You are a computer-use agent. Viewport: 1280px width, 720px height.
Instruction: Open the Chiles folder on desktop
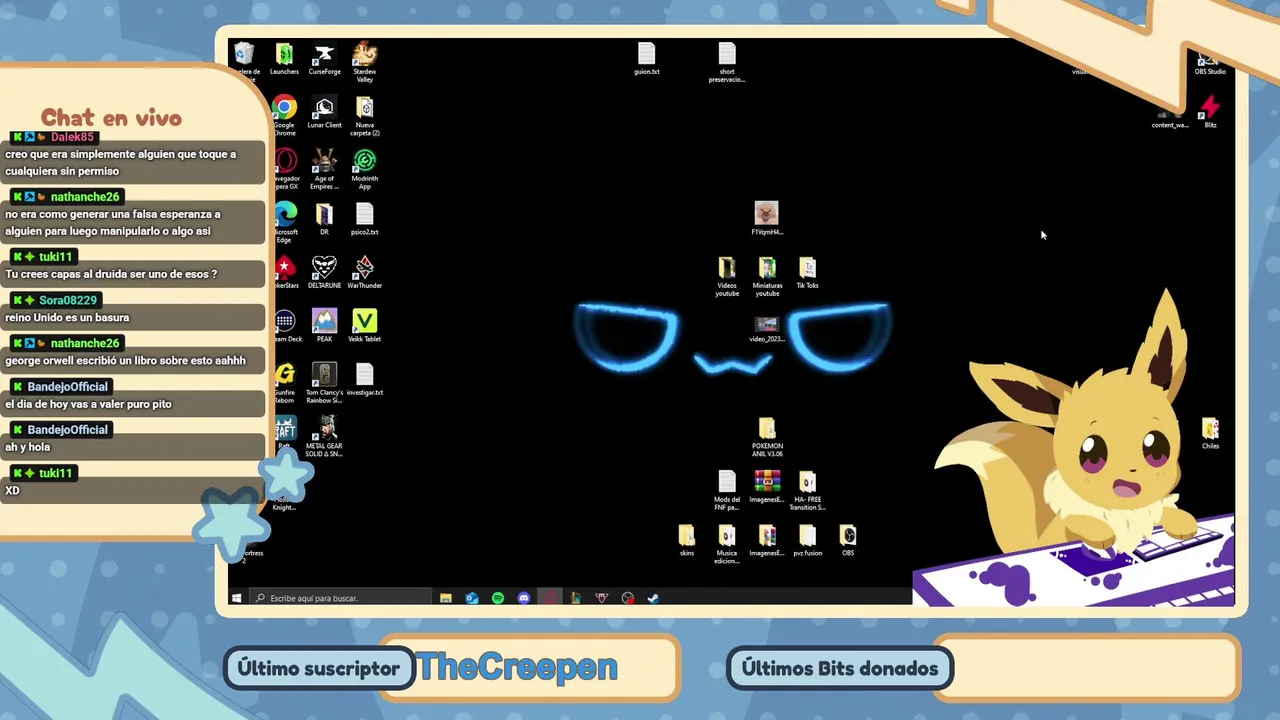(1210, 433)
